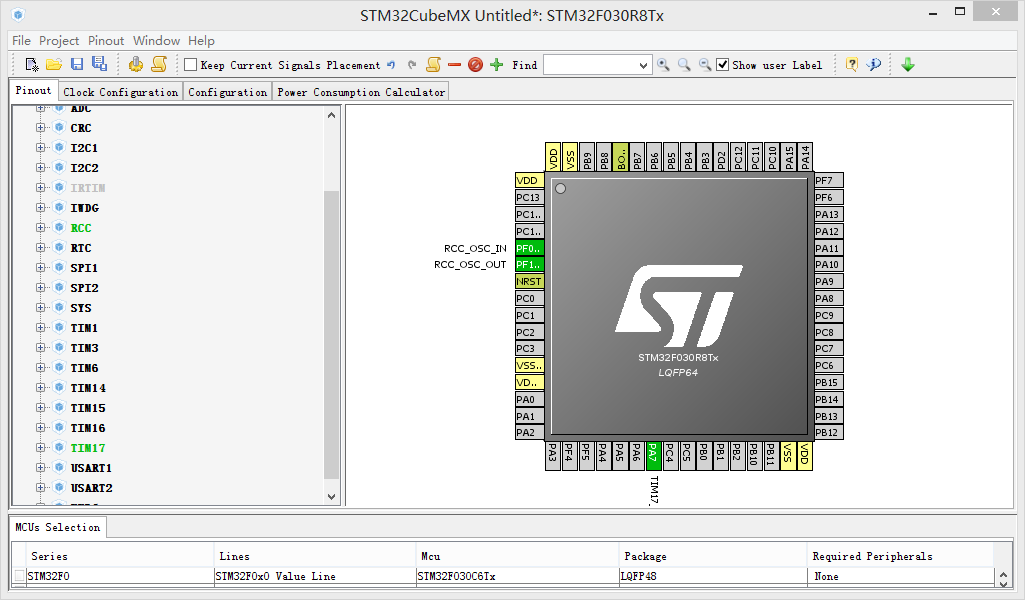
Task: Switch to the Clock Configuration tab
Action: (x=120, y=92)
